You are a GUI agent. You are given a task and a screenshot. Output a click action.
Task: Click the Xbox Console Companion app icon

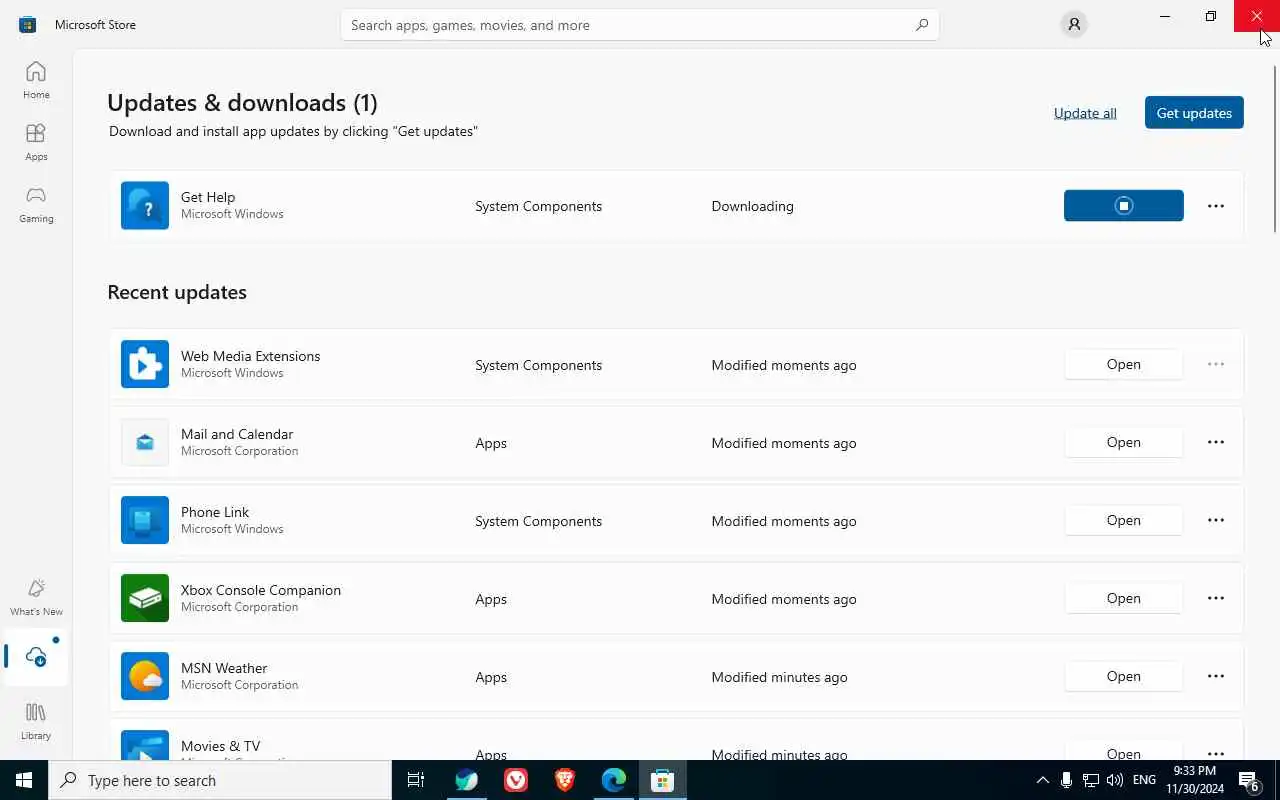pyautogui.click(x=145, y=598)
